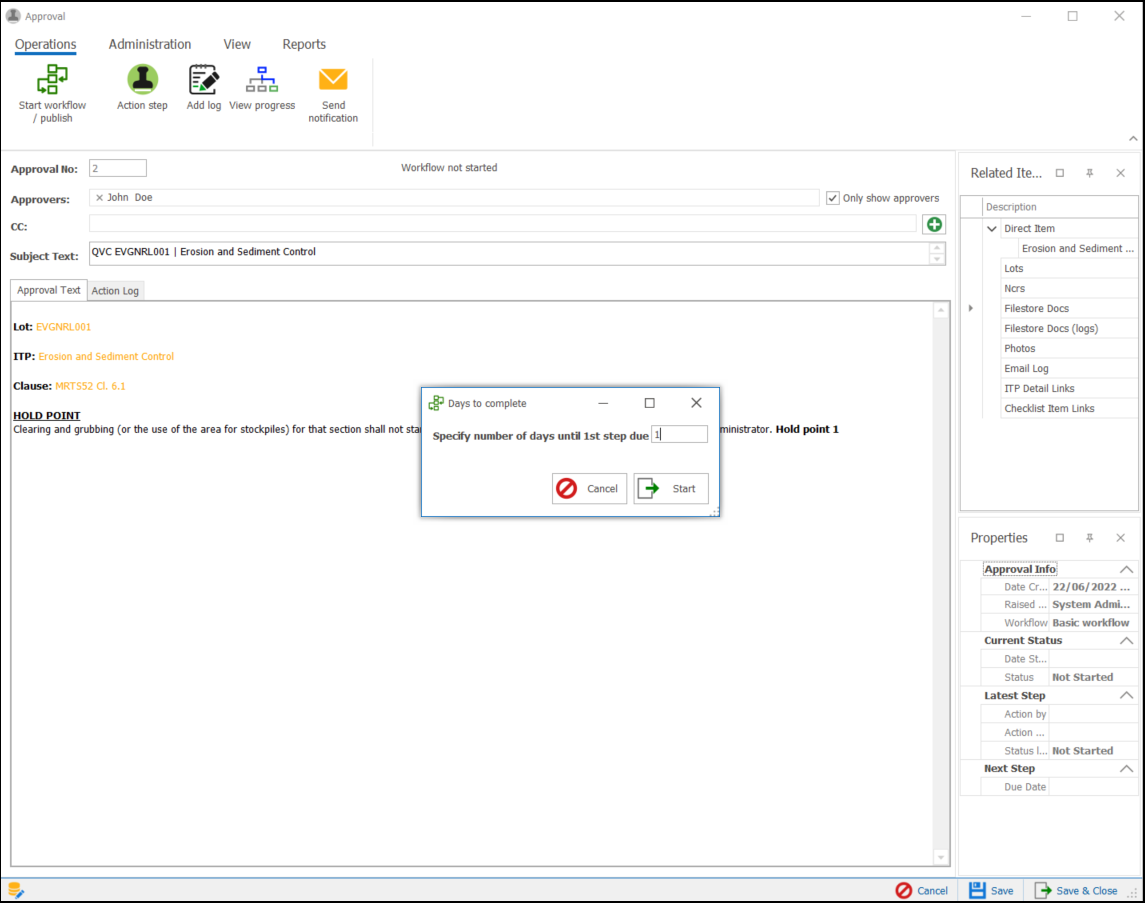Viewport: 1145px width, 903px height.
Task: Collapse the Latest Step properties group
Action: pos(1126,696)
